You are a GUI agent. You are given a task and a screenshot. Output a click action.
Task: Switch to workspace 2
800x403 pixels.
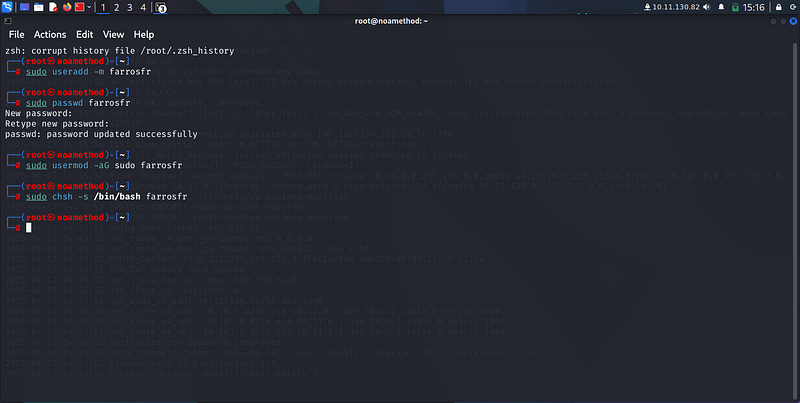click(116, 8)
